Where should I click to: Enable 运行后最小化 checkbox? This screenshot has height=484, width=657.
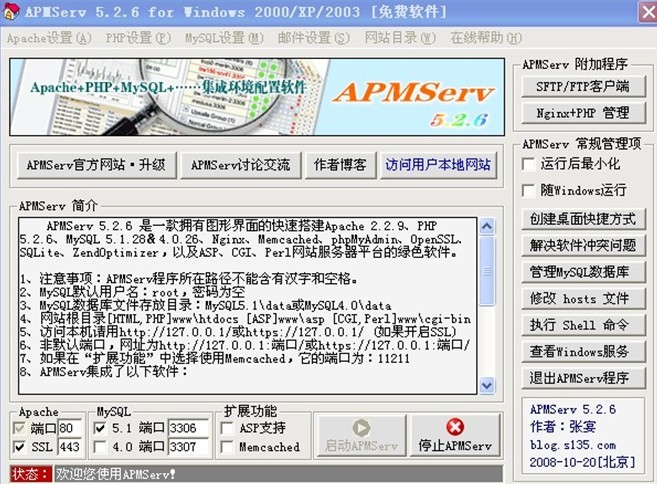(529, 164)
